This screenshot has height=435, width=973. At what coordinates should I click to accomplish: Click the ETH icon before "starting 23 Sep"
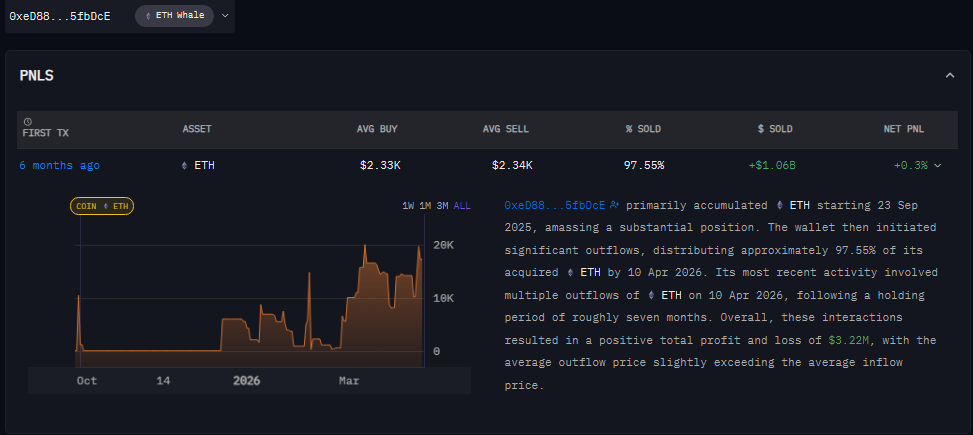[x=779, y=205]
